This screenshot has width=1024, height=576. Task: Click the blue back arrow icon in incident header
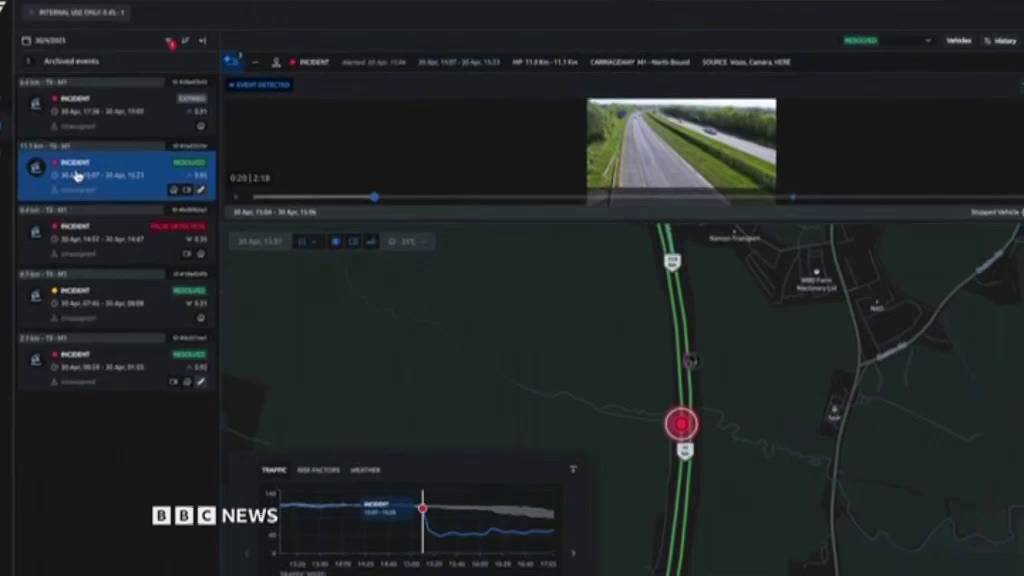232,62
